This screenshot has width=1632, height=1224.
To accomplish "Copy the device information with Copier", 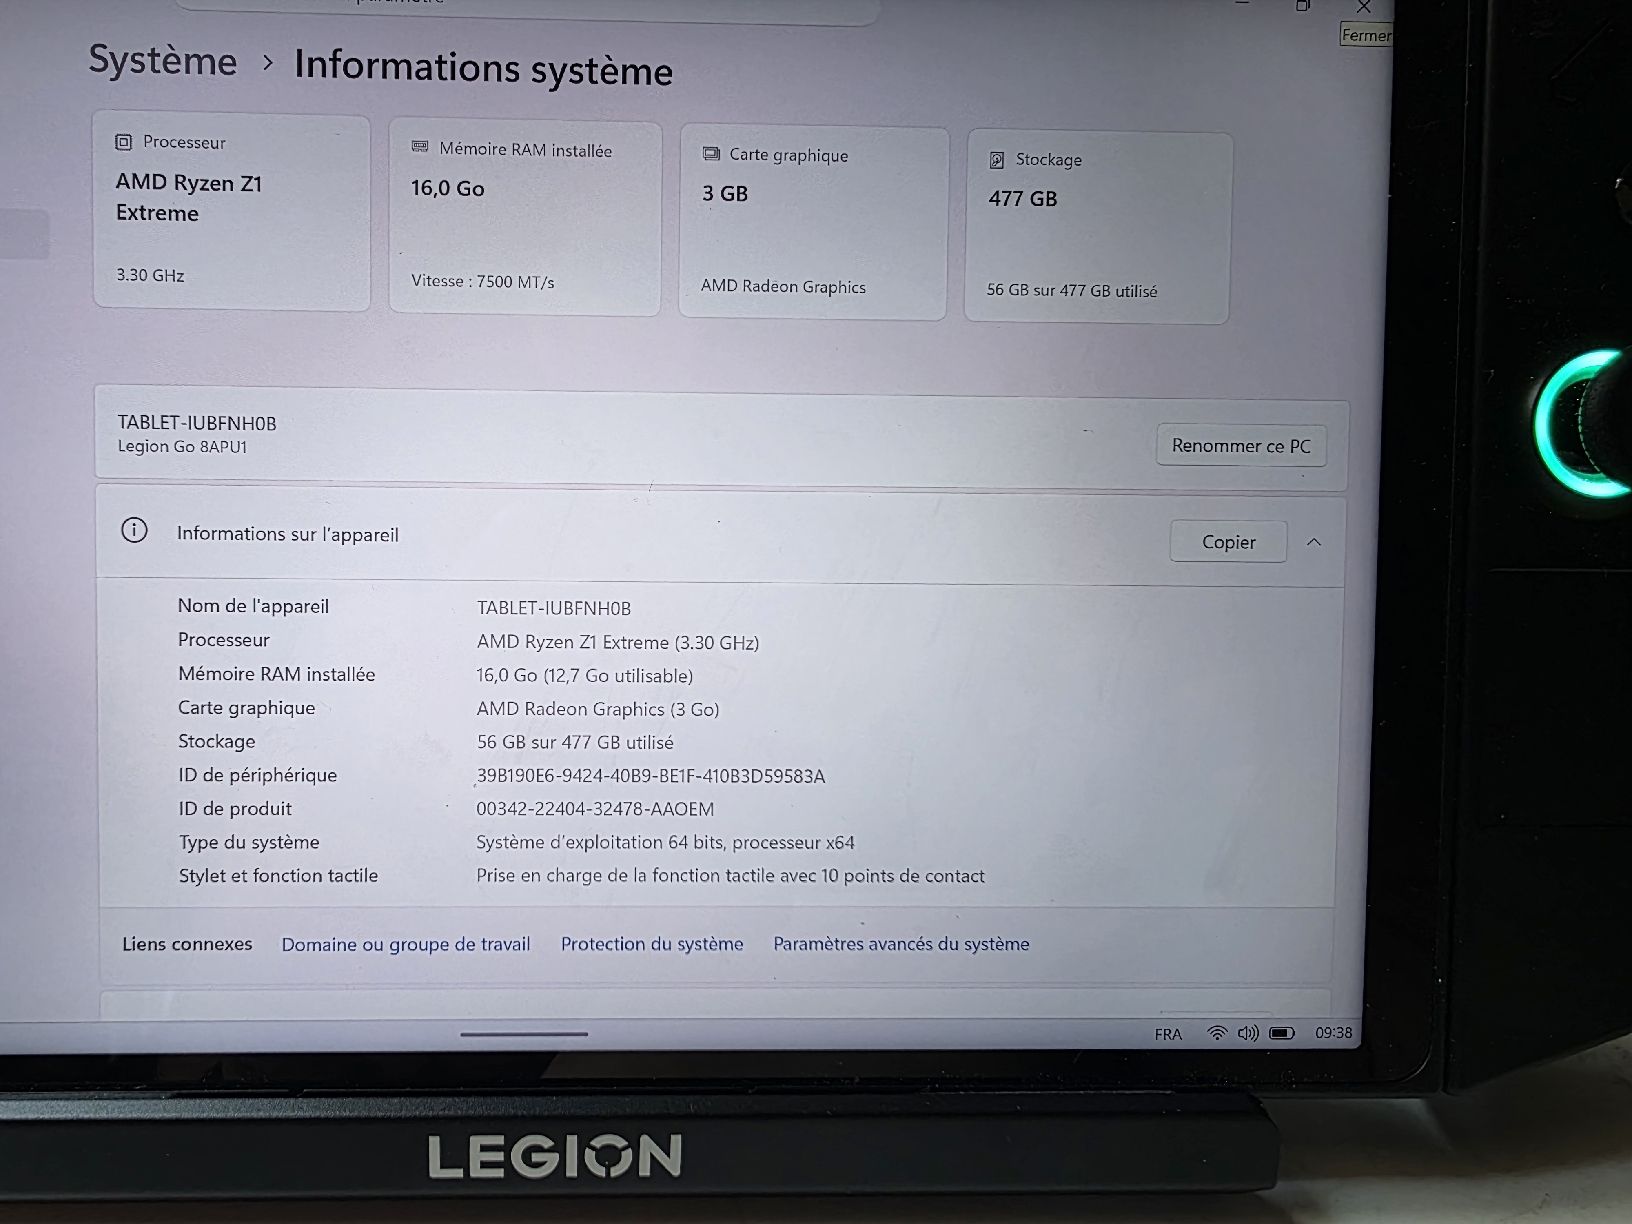I will pyautogui.click(x=1228, y=542).
